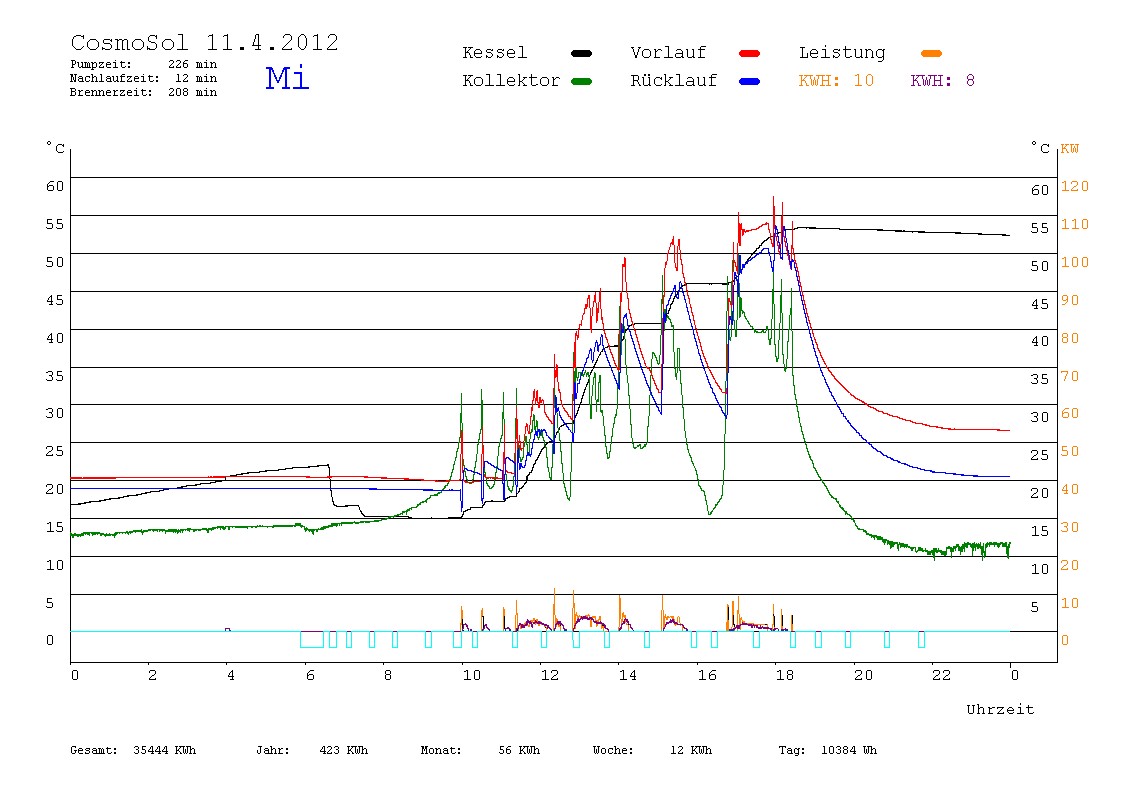This screenshot has height=812, width=1148.
Task: Click the 'Pumpzeit:' label
Action: [x=100, y=64]
